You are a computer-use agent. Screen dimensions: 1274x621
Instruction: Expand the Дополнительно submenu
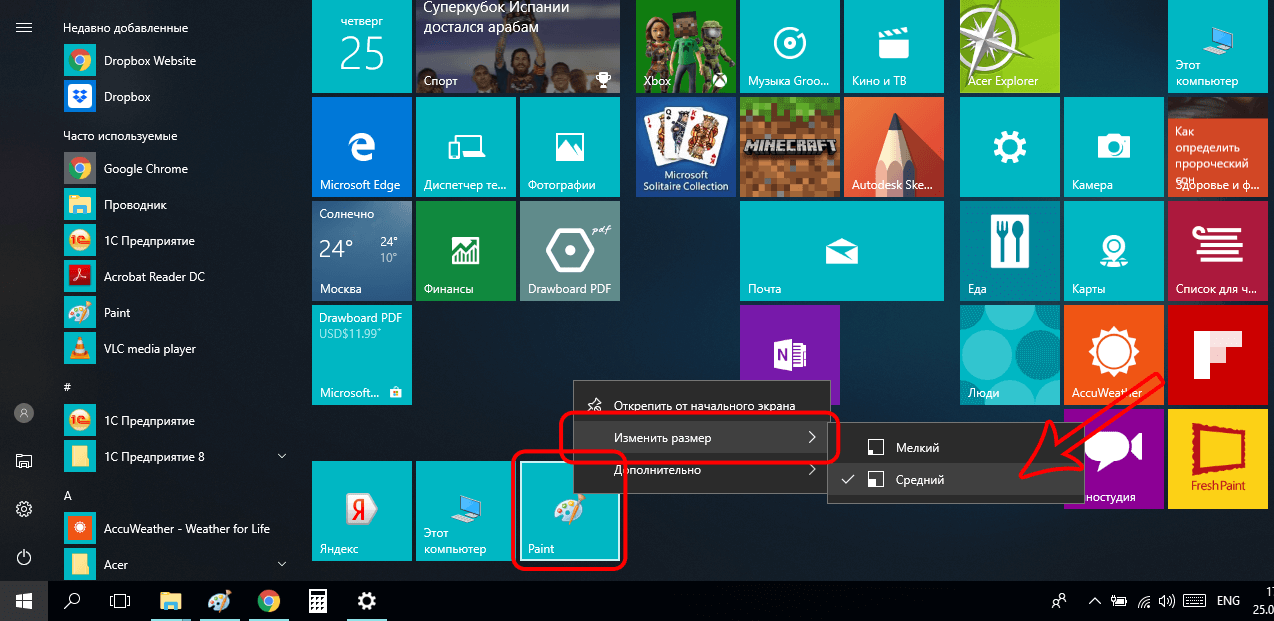pos(700,470)
